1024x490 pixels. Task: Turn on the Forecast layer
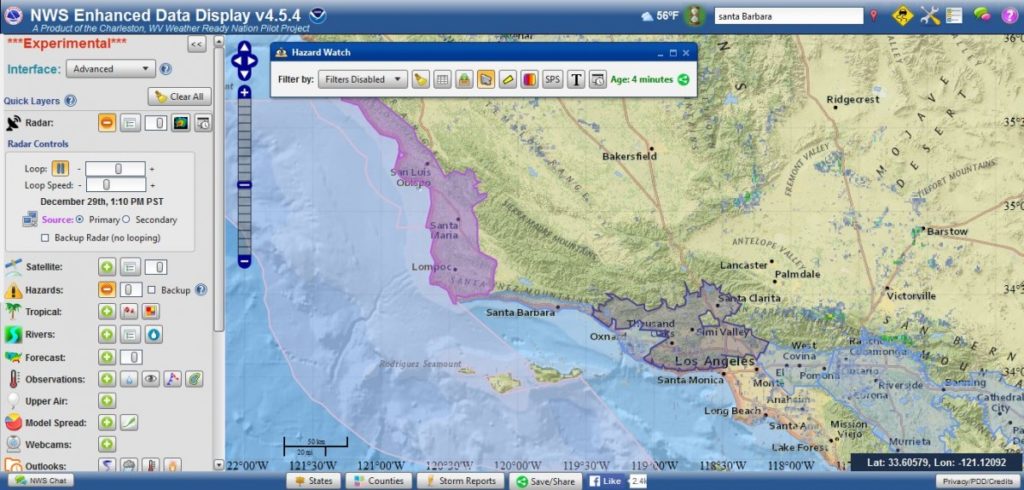point(107,357)
